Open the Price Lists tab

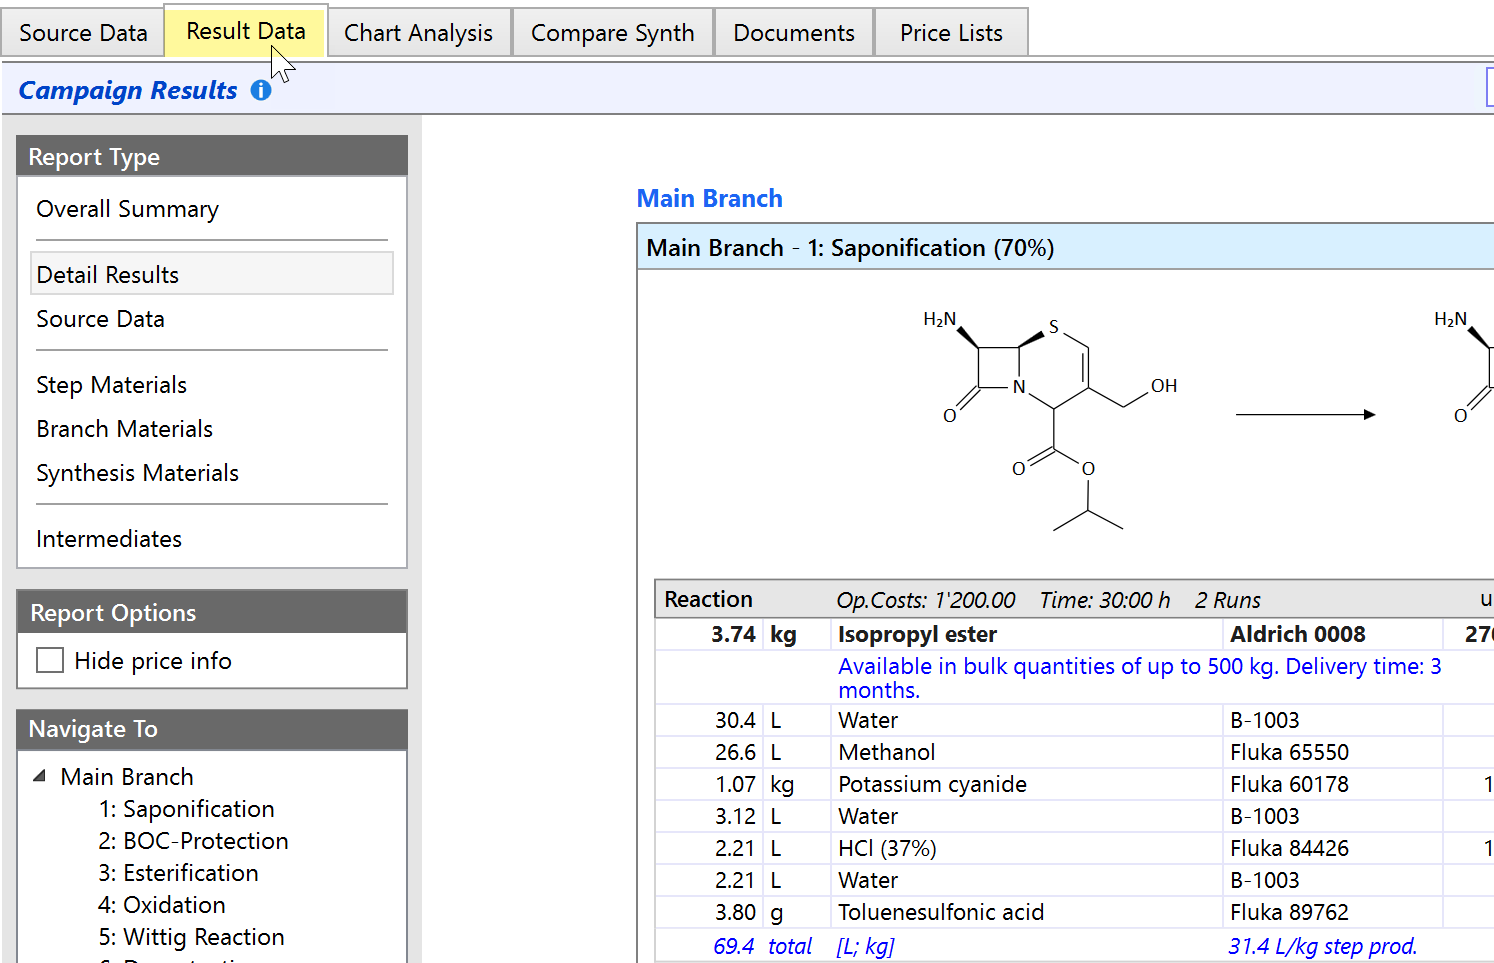point(950,32)
